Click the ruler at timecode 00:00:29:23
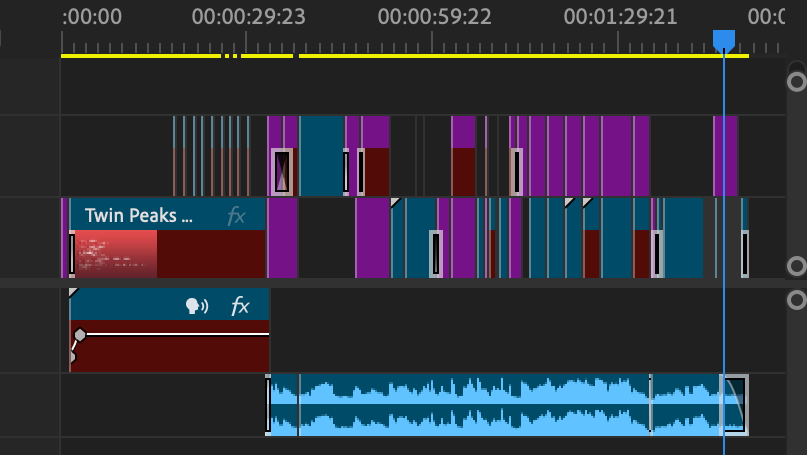 coord(249,16)
